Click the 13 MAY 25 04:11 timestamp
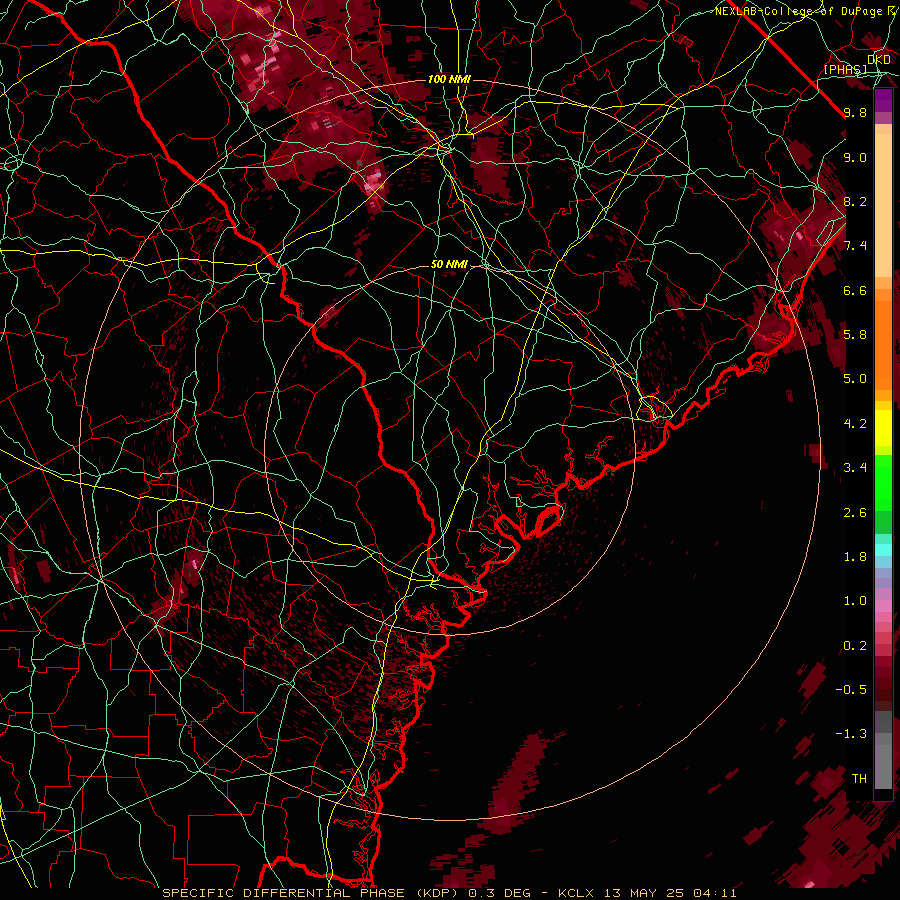This screenshot has width=900, height=900. pyautogui.click(x=669, y=893)
